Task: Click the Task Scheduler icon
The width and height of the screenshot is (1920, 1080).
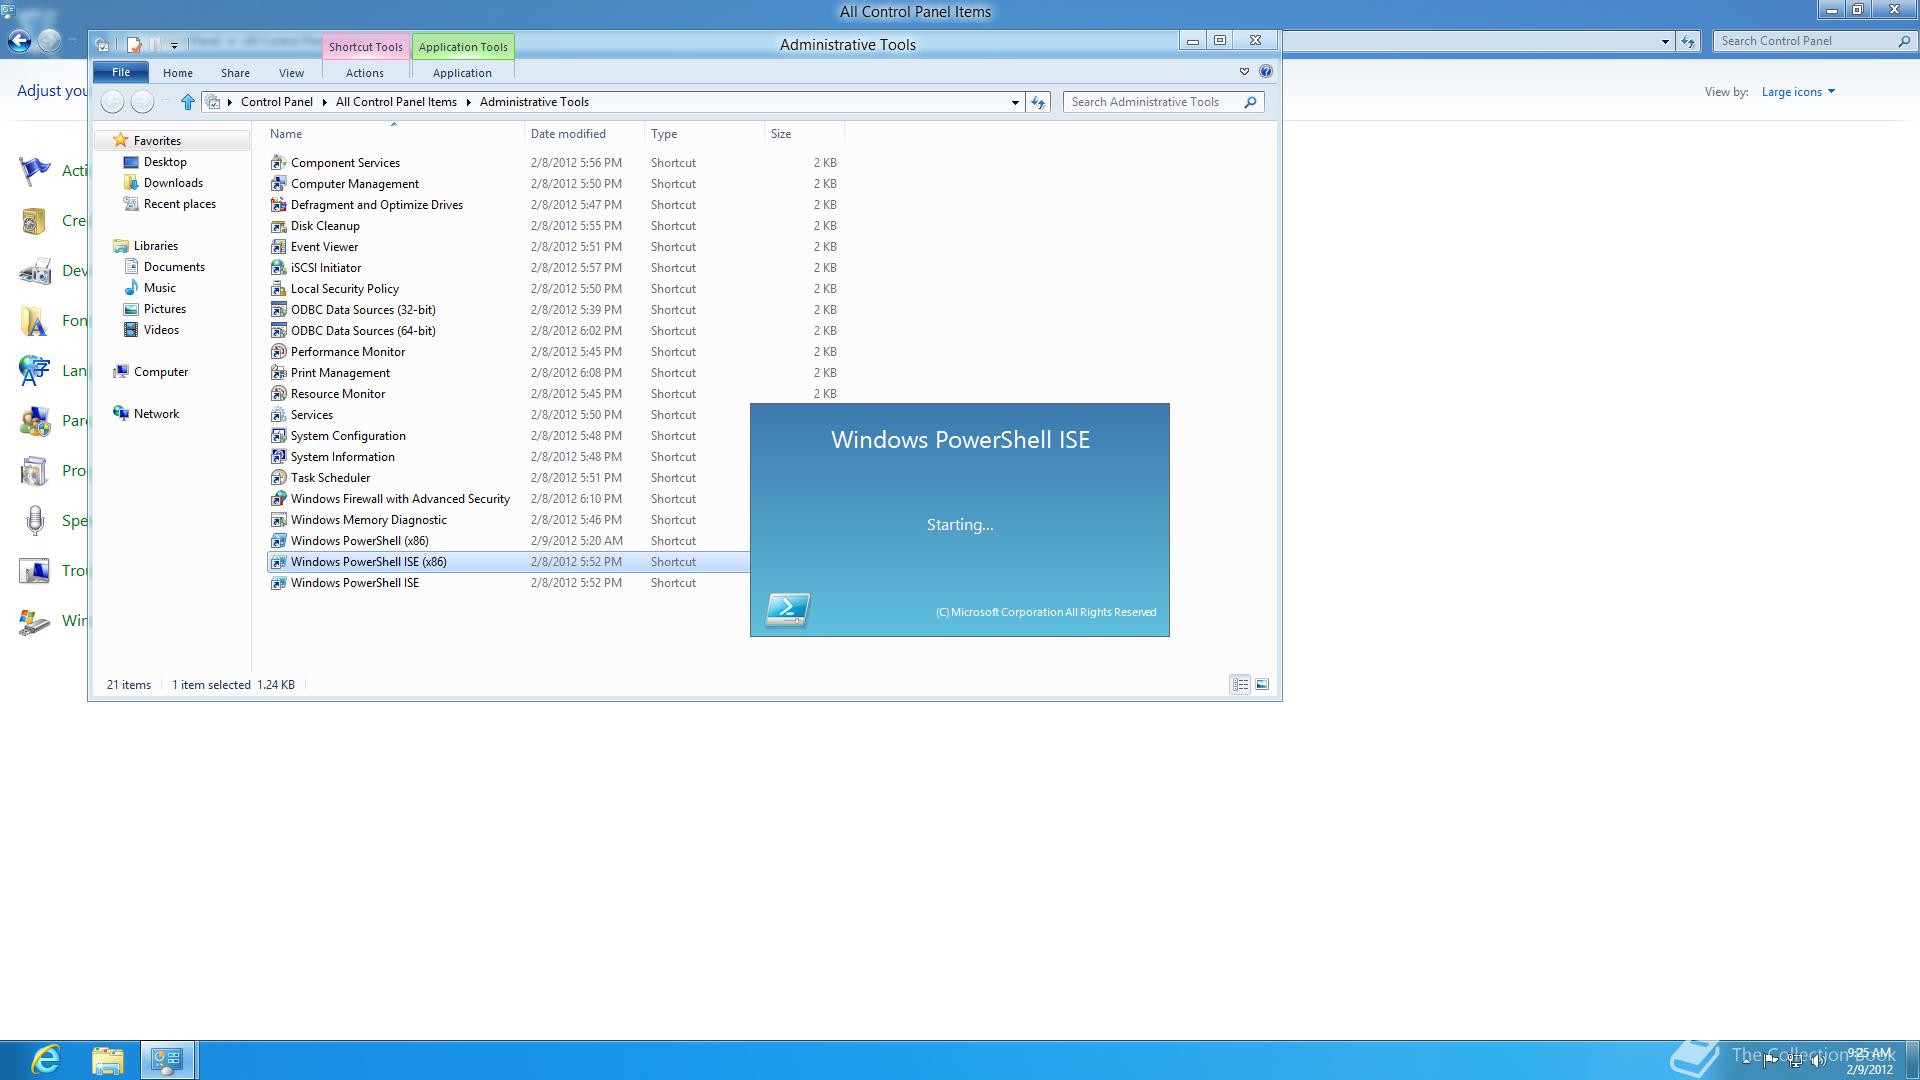Action: point(279,478)
